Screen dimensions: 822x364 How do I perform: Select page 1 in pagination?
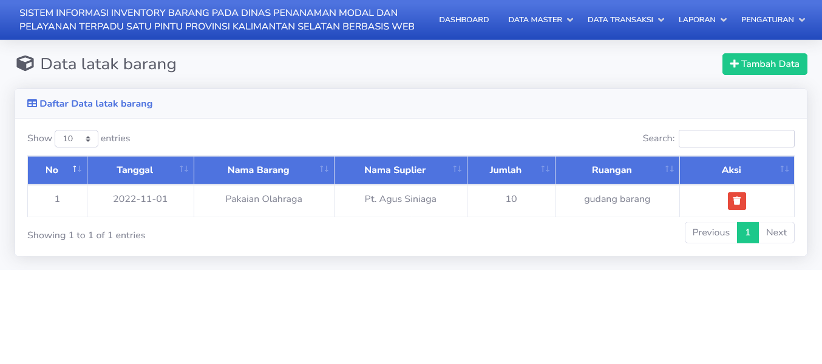pyautogui.click(x=748, y=233)
